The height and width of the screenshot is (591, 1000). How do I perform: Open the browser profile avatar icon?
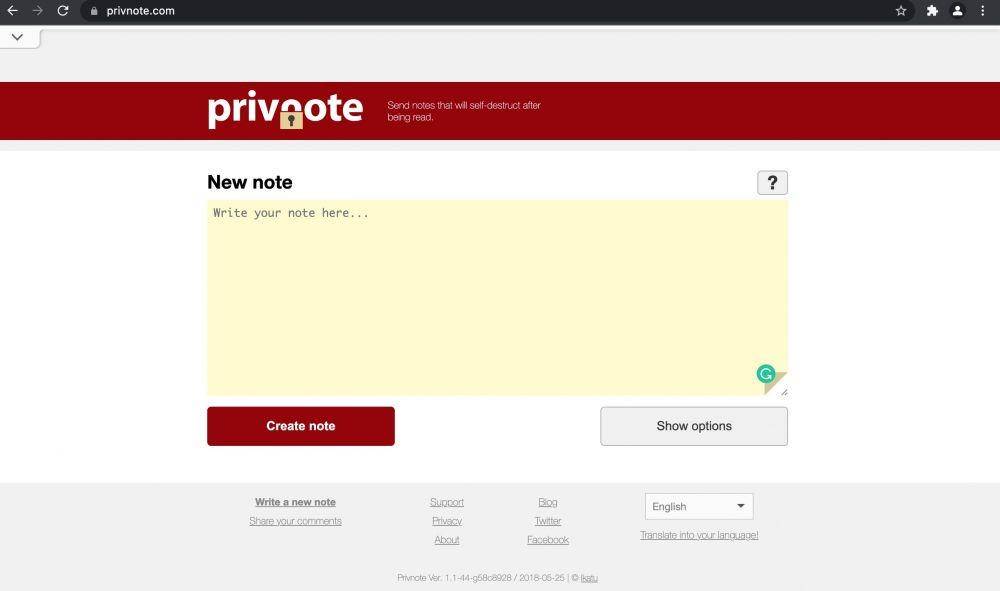click(957, 11)
